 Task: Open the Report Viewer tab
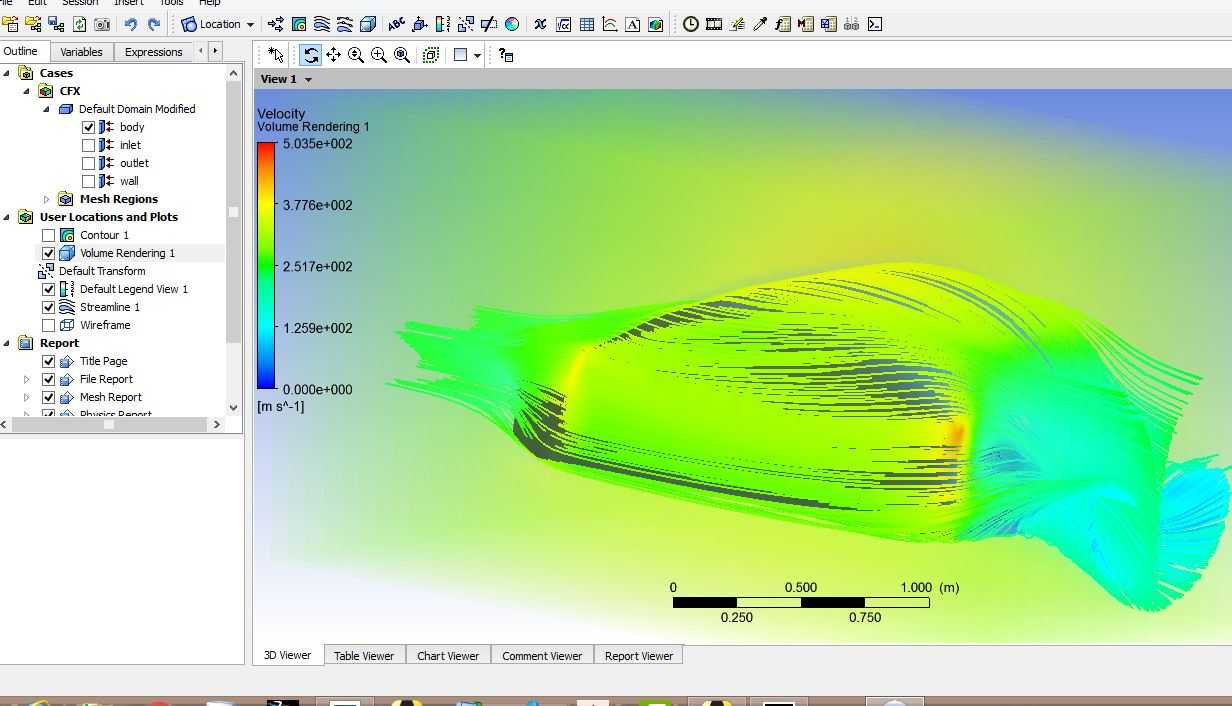[639, 656]
